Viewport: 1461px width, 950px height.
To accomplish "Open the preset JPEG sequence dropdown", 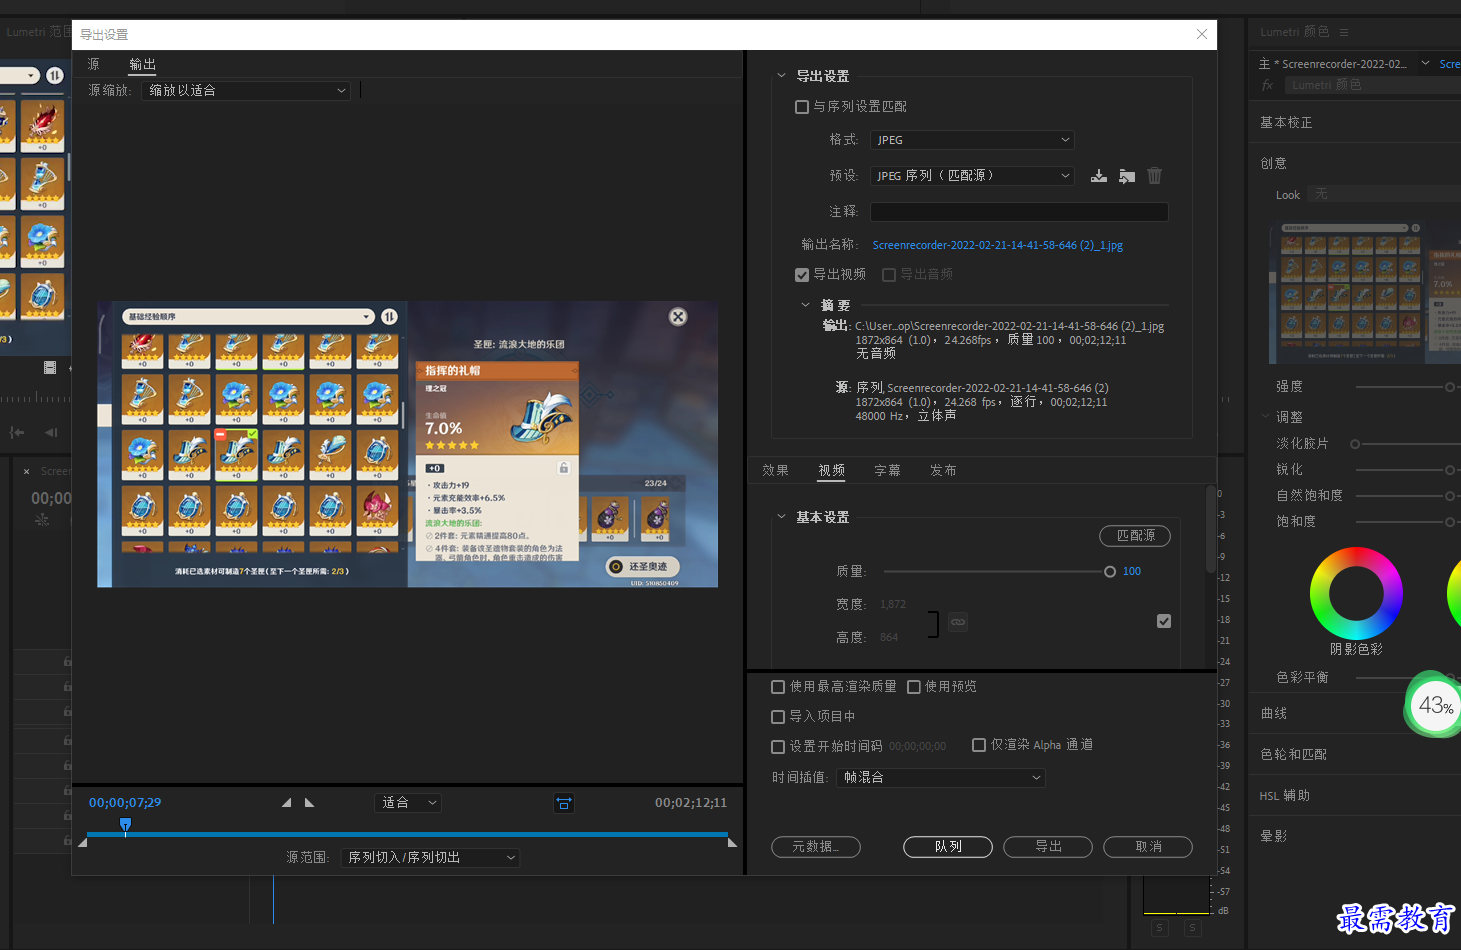I will (x=972, y=176).
